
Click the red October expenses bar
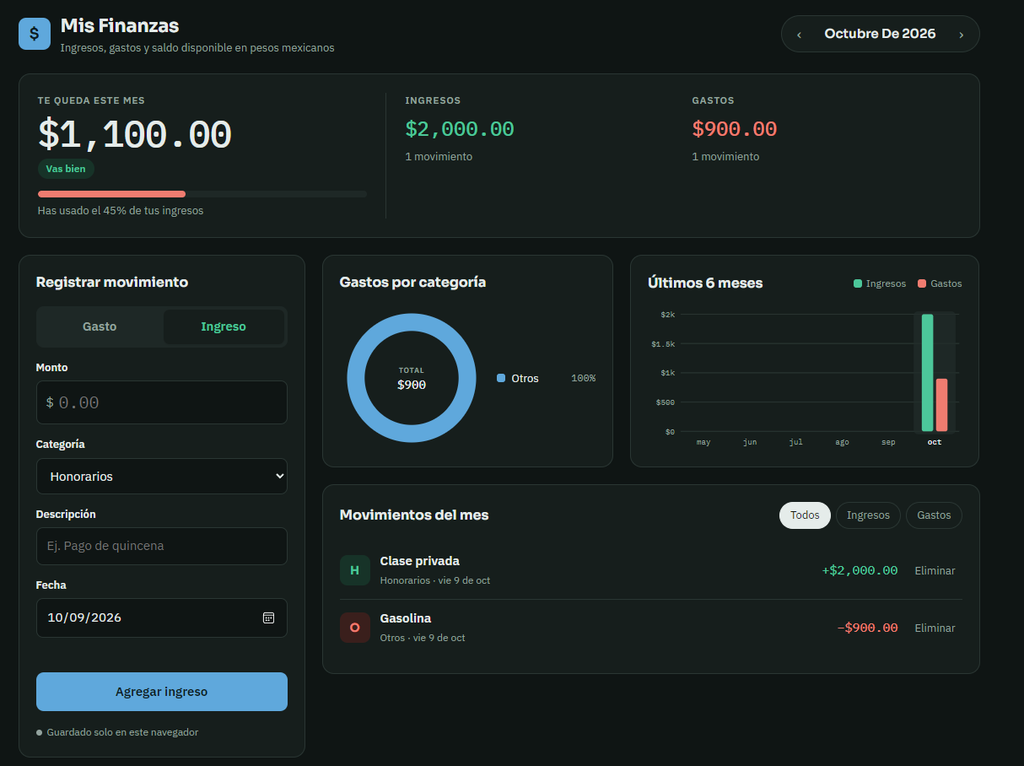(x=942, y=405)
